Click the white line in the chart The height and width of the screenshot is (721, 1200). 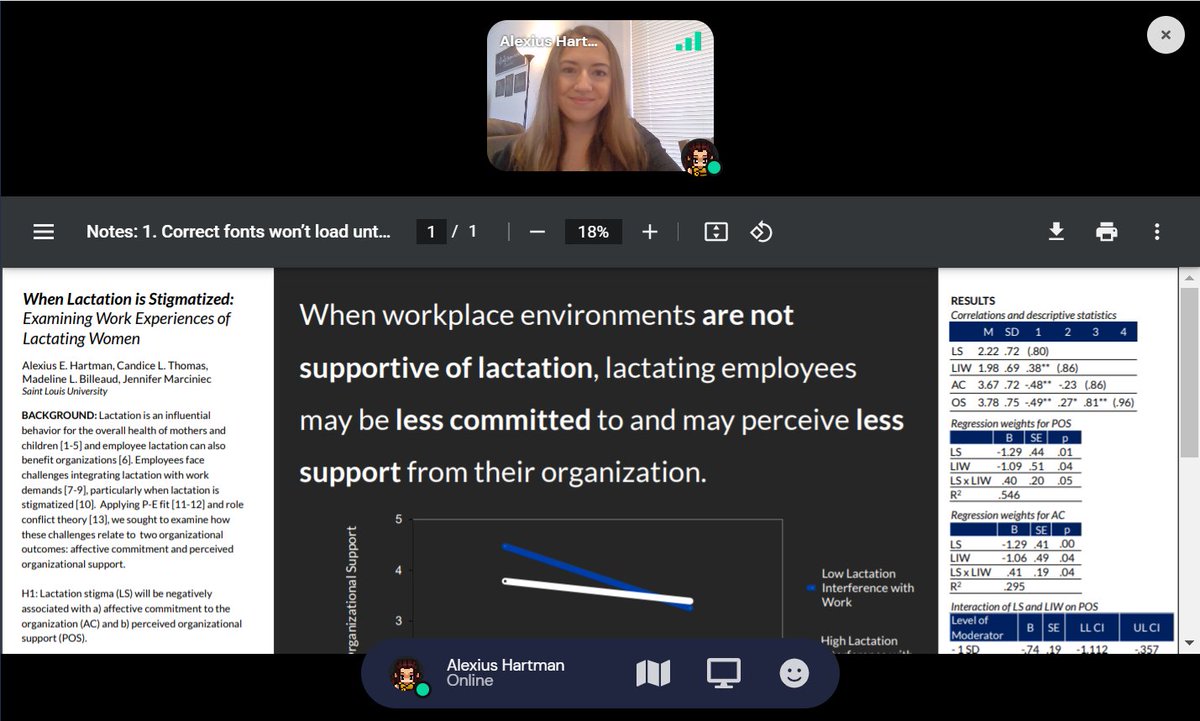tap(598, 591)
